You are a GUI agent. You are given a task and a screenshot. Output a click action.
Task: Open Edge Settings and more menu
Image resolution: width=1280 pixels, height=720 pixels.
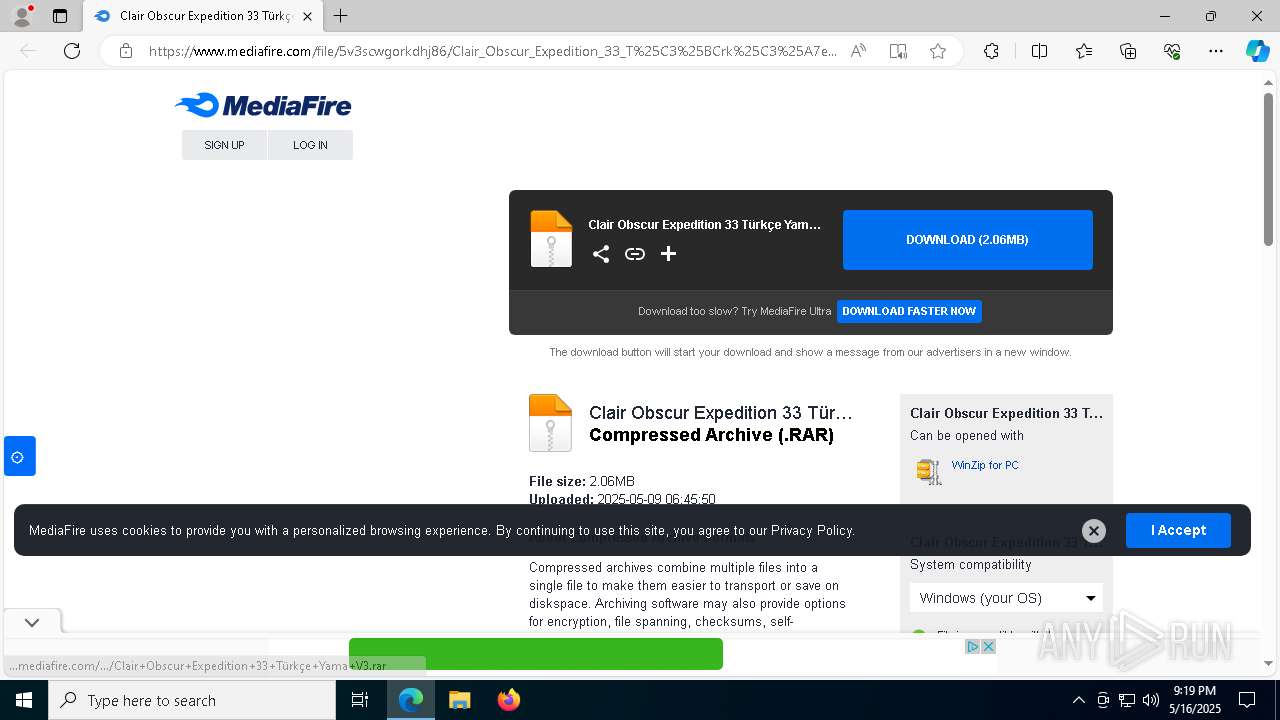tap(1216, 51)
